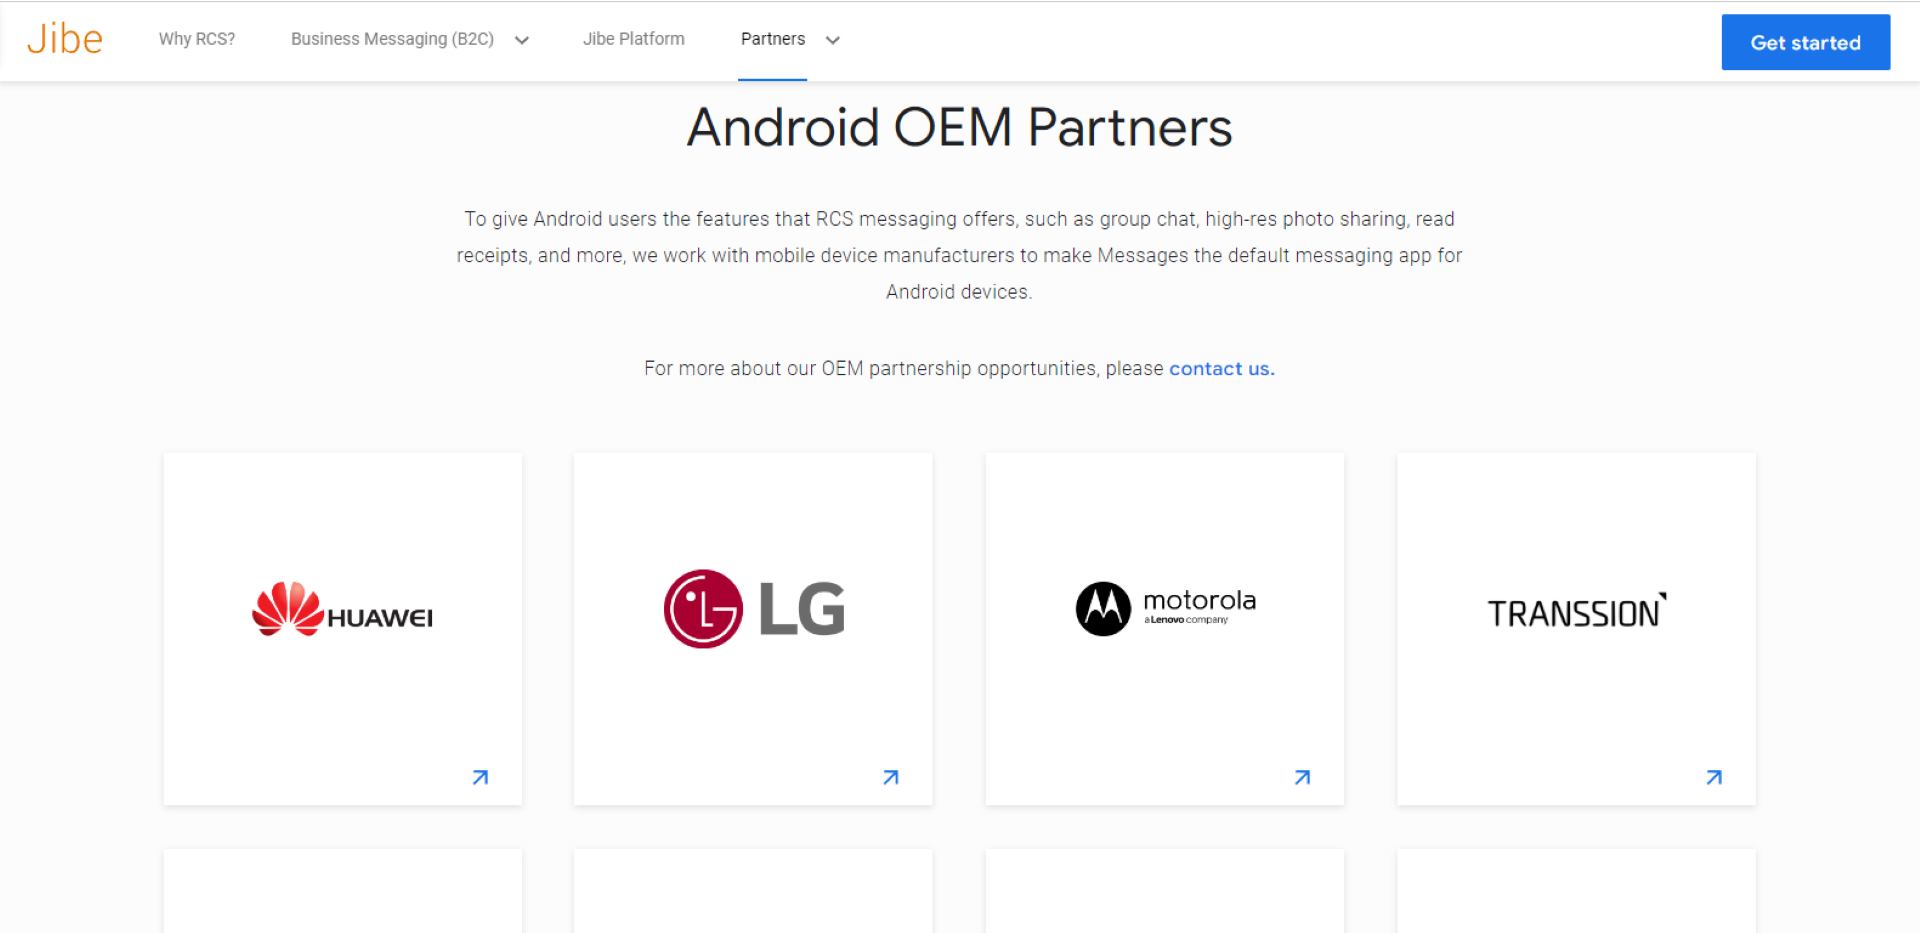
Task: Select the LG logo
Action: [x=754, y=609]
